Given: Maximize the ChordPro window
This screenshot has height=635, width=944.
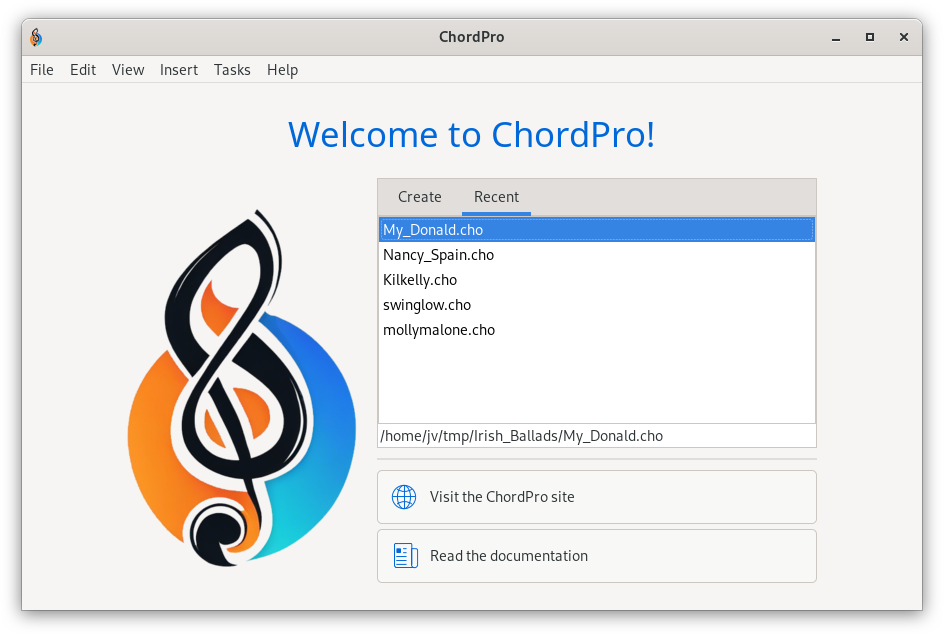Looking at the screenshot, I should pyautogui.click(x=869, y=37).
